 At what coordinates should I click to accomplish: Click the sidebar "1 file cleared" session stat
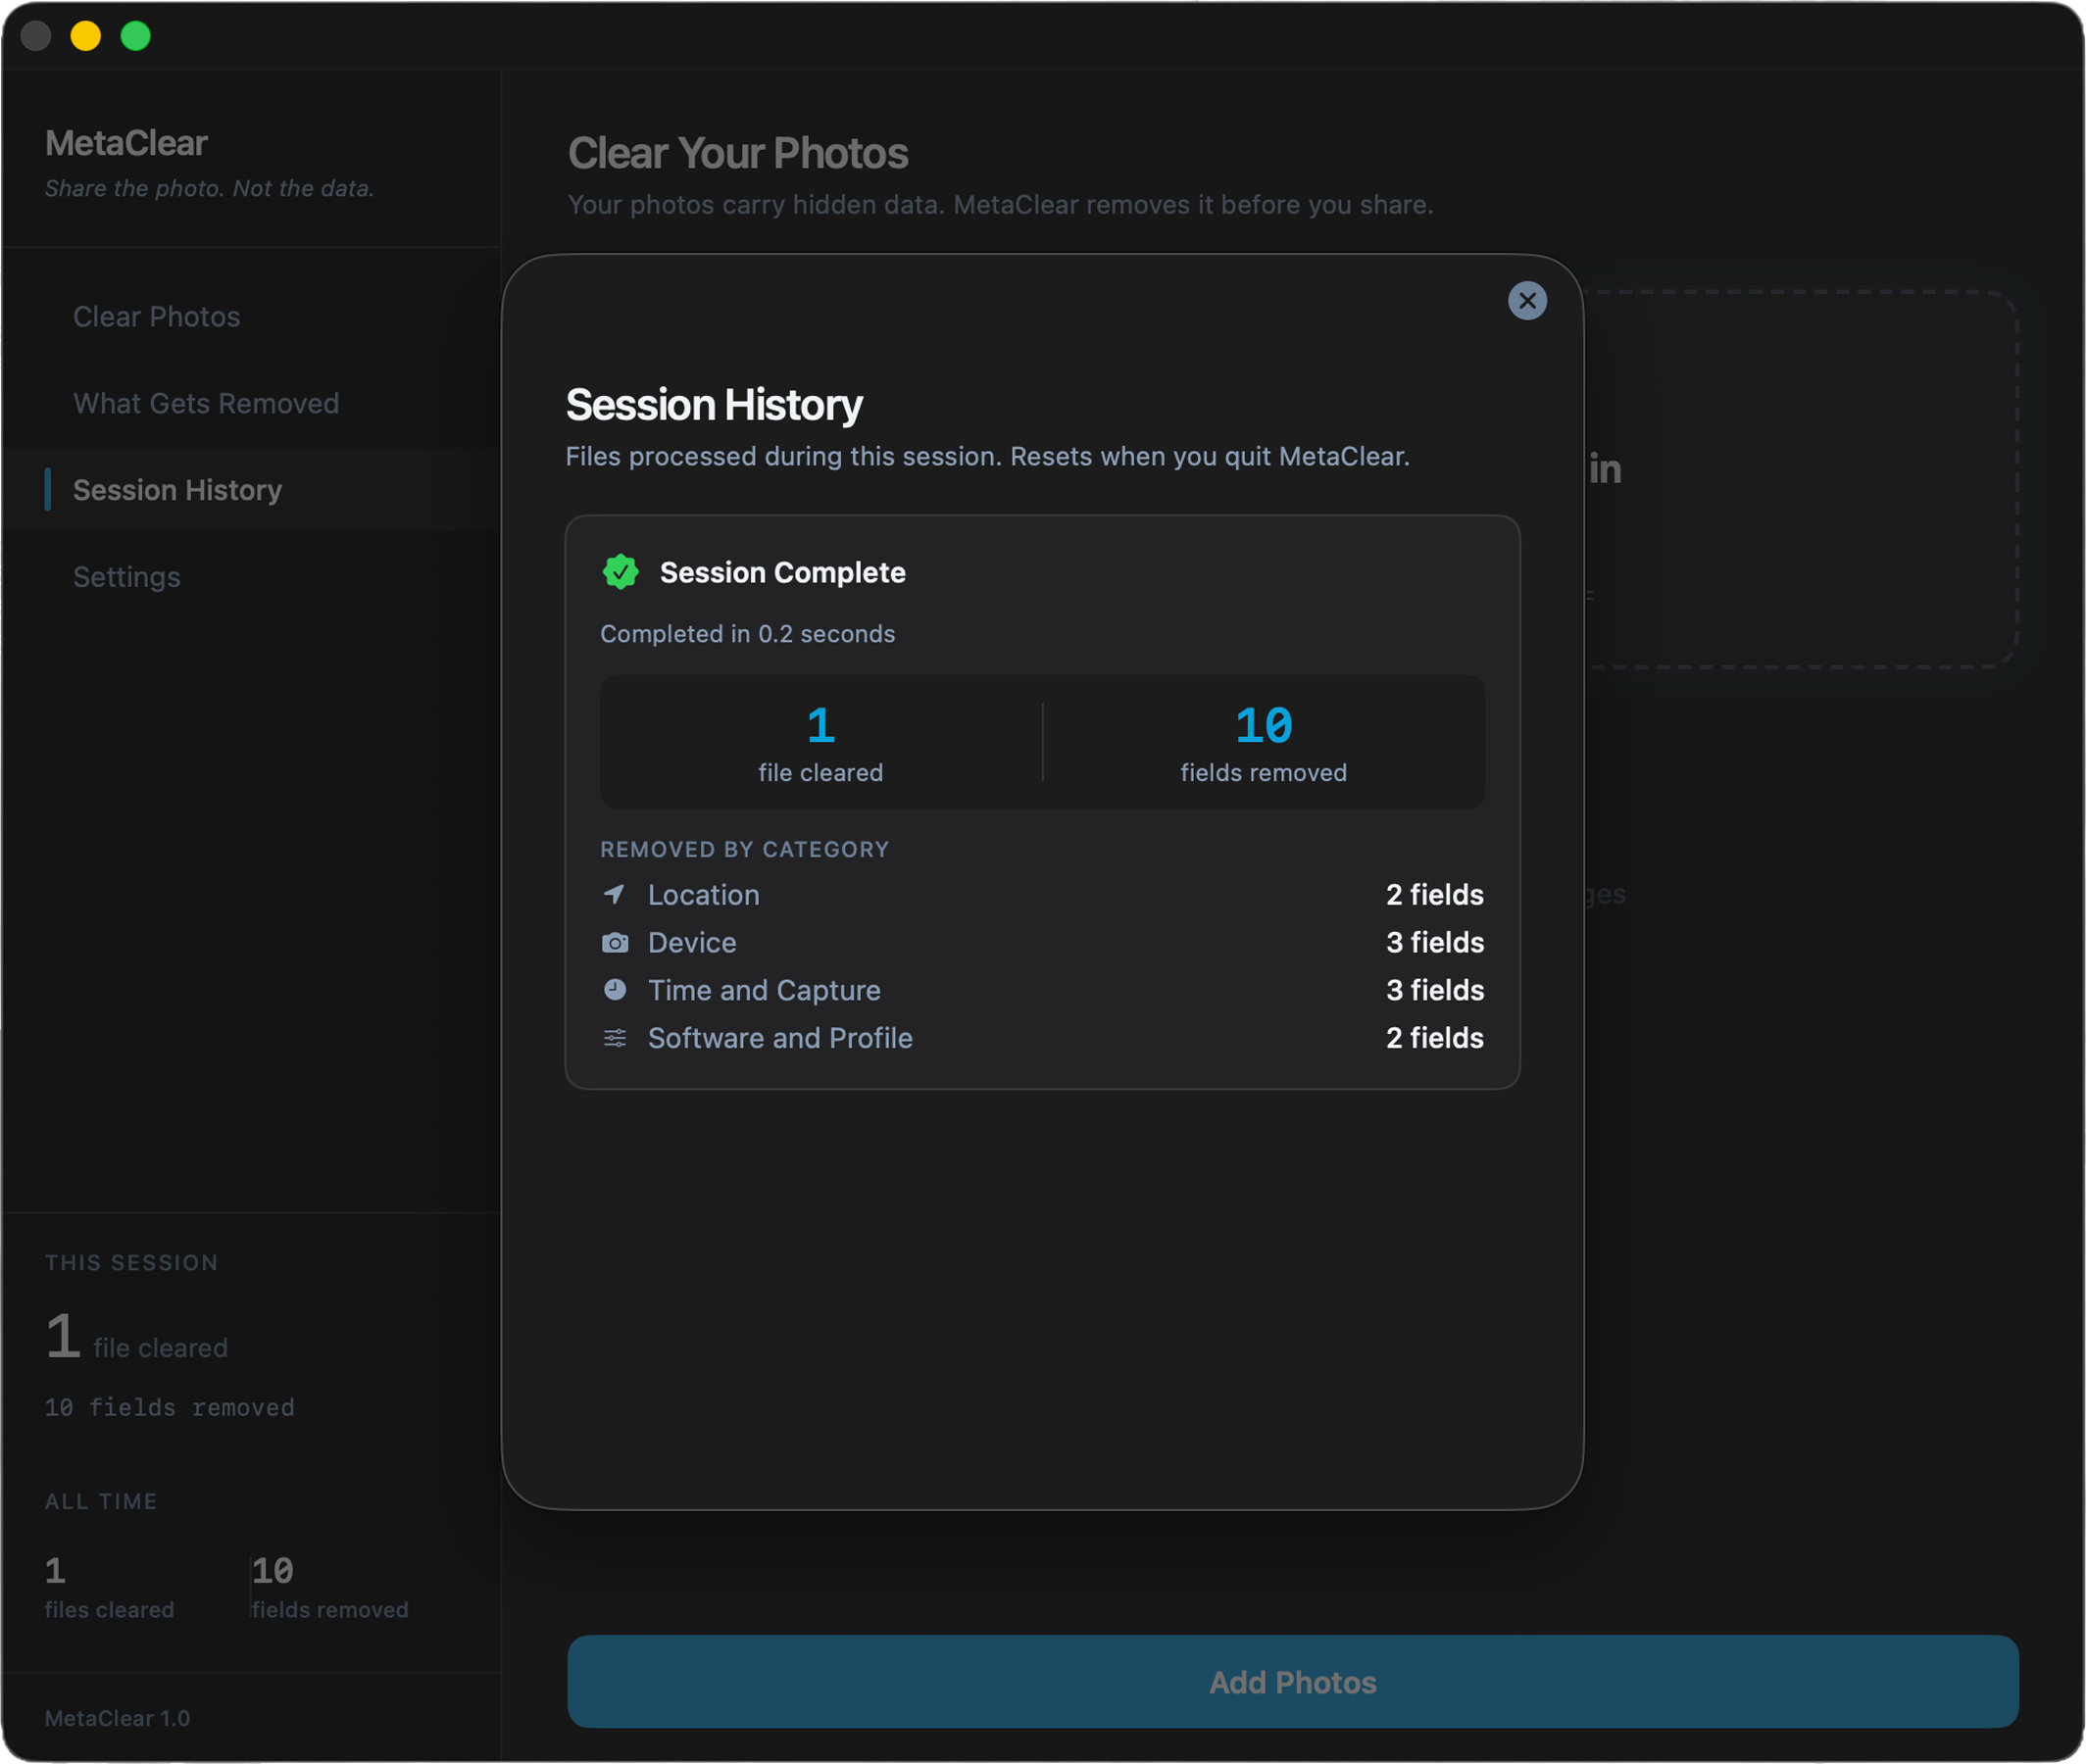click(x=136, y=1338)
